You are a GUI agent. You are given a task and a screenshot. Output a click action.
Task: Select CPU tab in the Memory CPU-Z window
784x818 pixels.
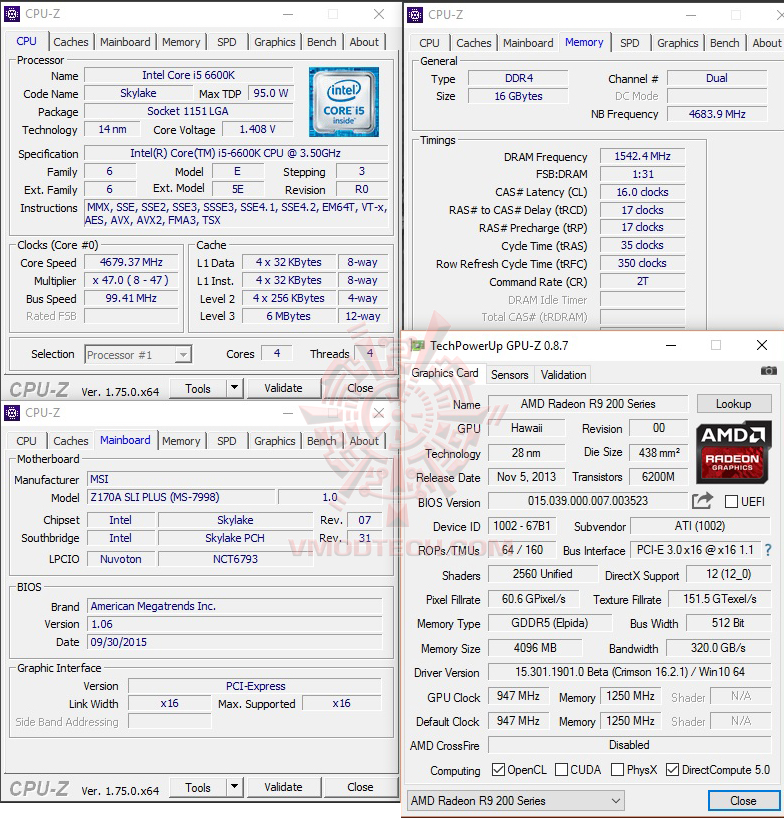[x=429, y=43]
